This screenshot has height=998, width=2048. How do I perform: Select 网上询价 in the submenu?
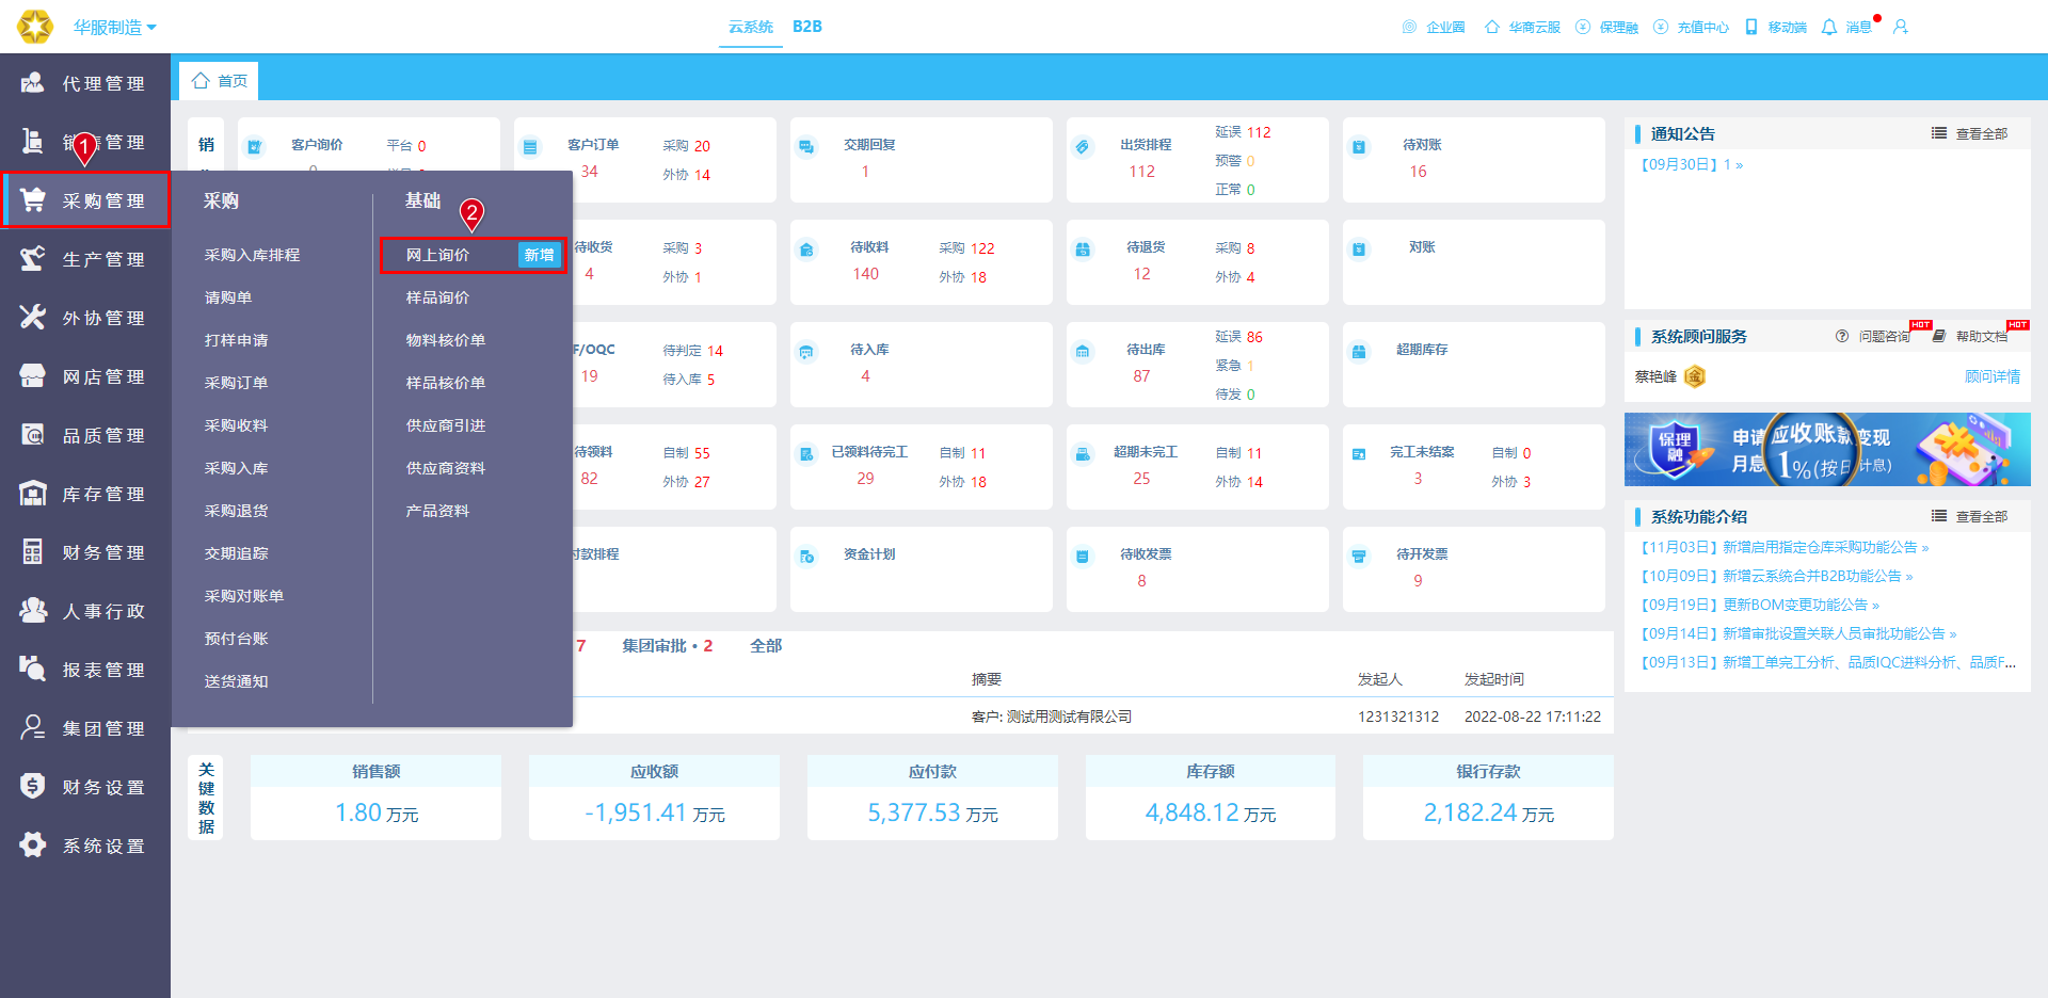click(437, 255)
